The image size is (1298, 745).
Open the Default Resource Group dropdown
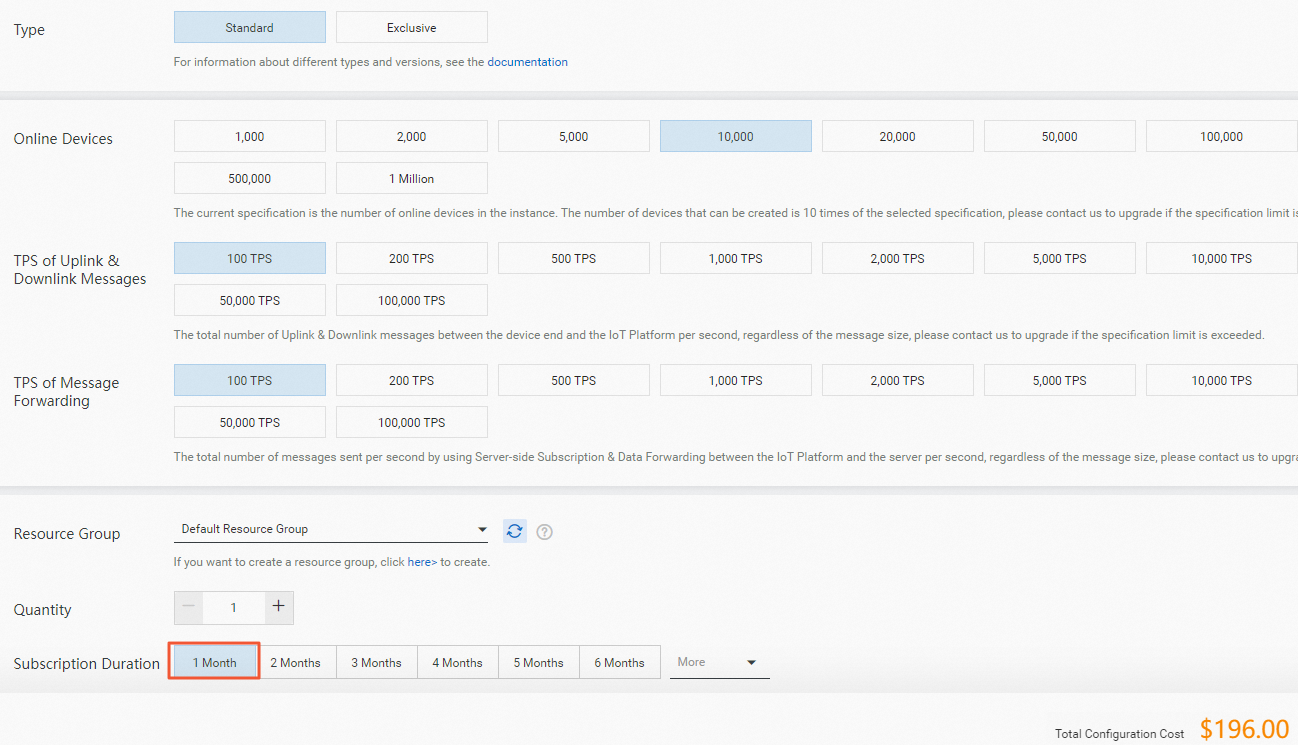pyautogui.click(x=330, y=529)
